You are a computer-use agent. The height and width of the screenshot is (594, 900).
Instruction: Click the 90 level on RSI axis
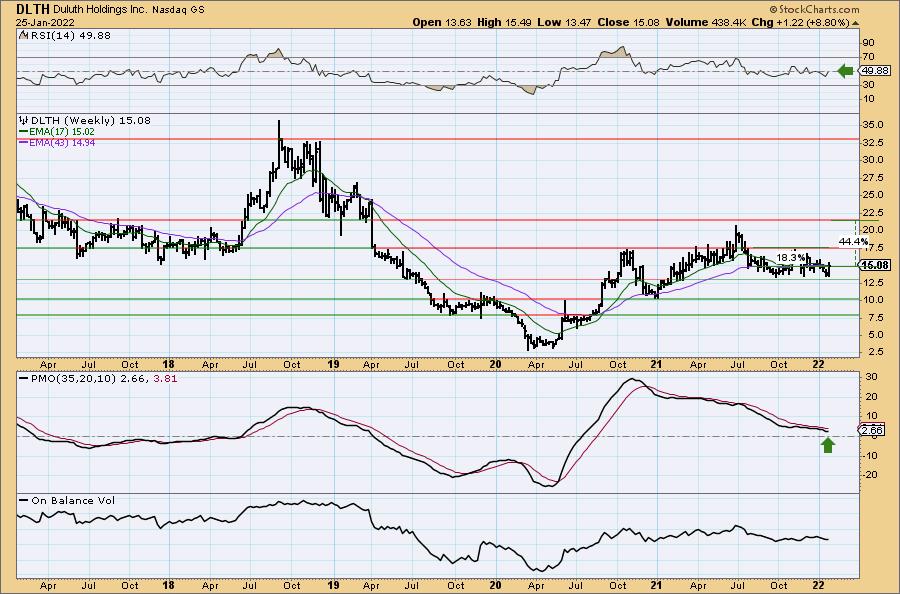click(x=868, y=42)
